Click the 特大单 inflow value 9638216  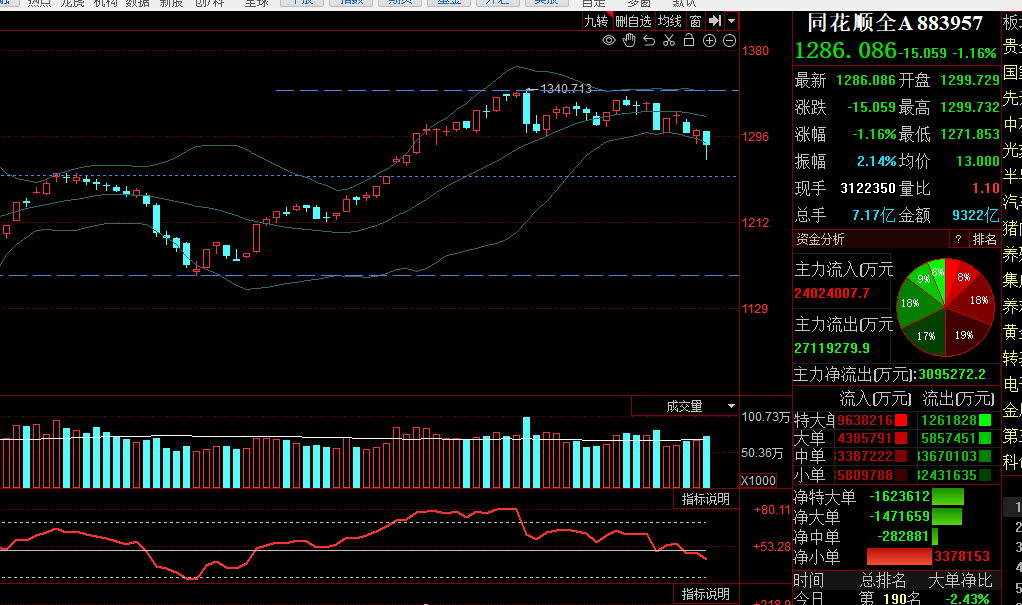[865, 421]
